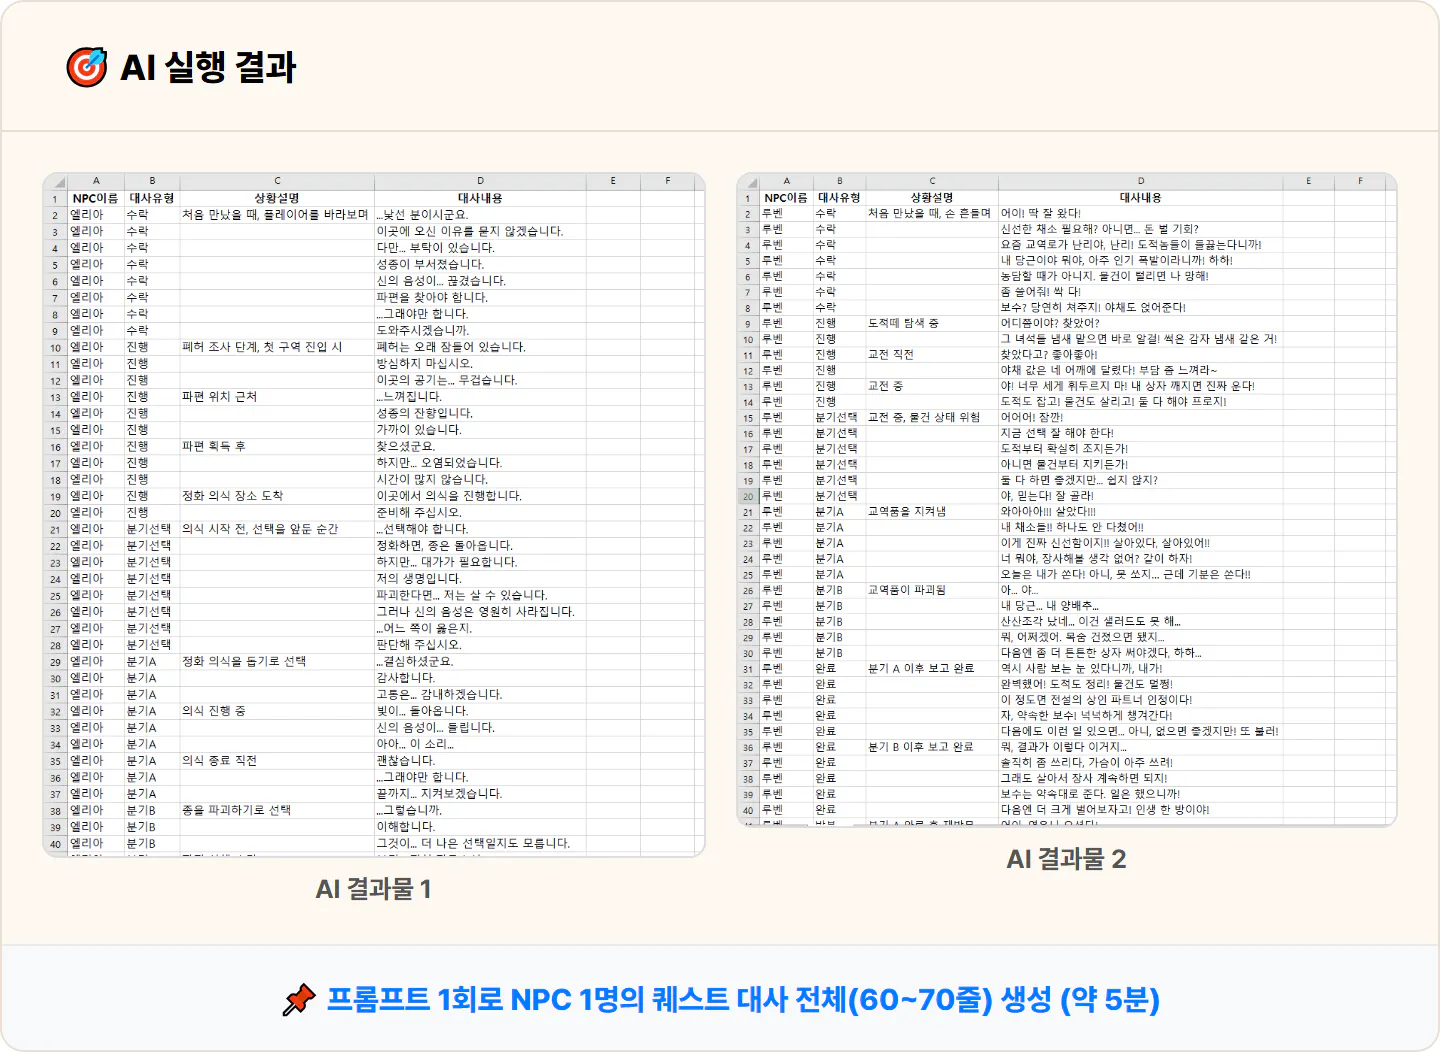Select column C header in the 엘리아 sheet
The height and width of the screenshot is (1054, 1440).
tap(277, 181)
